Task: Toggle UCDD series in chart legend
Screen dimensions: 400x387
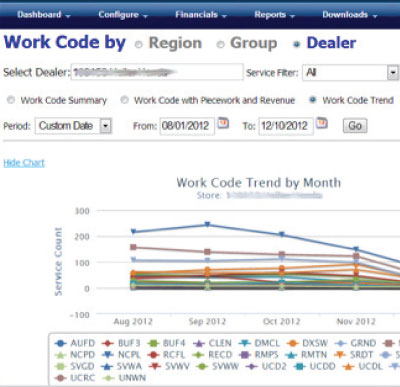Action: point(314,366)
